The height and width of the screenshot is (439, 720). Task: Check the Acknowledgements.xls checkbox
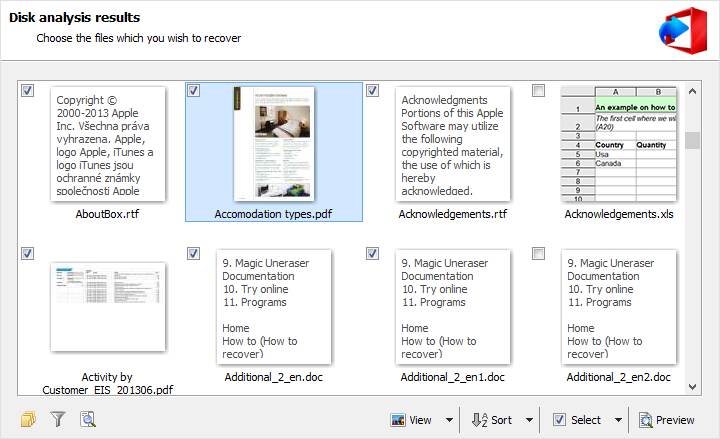(x=538, y=90)
